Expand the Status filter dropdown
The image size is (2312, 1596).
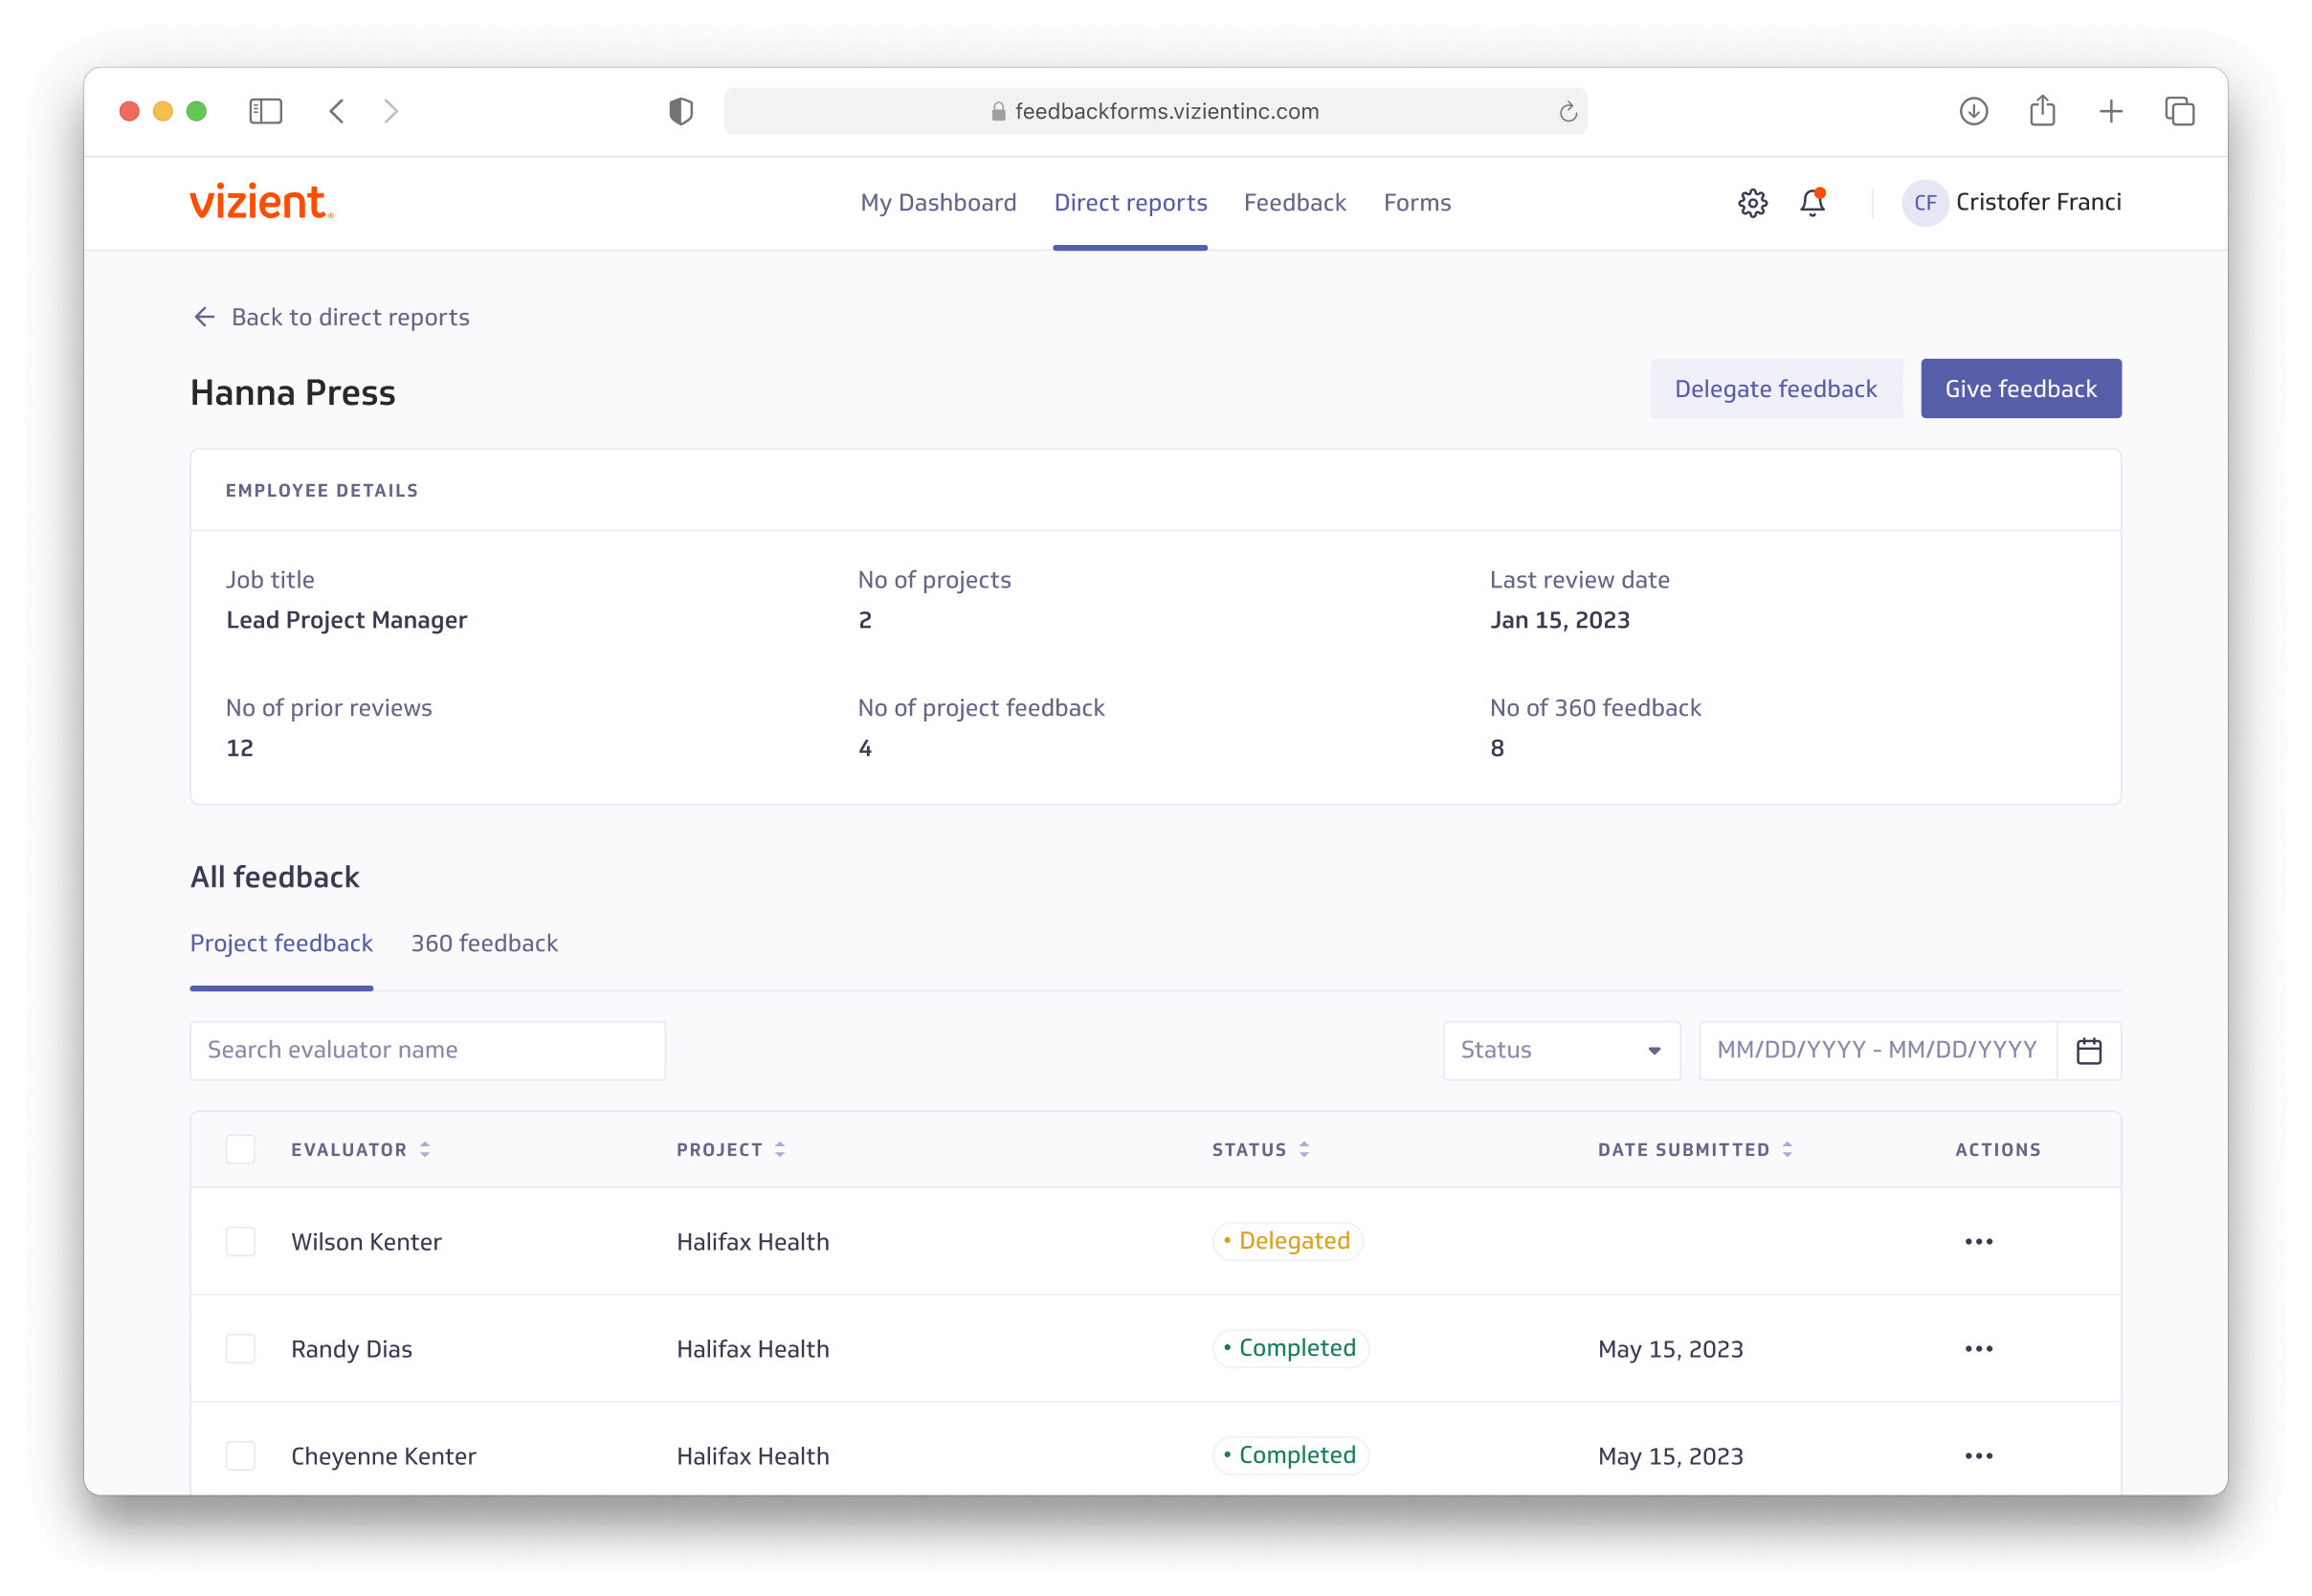pyautogui.click(x=1560, y=1050)
